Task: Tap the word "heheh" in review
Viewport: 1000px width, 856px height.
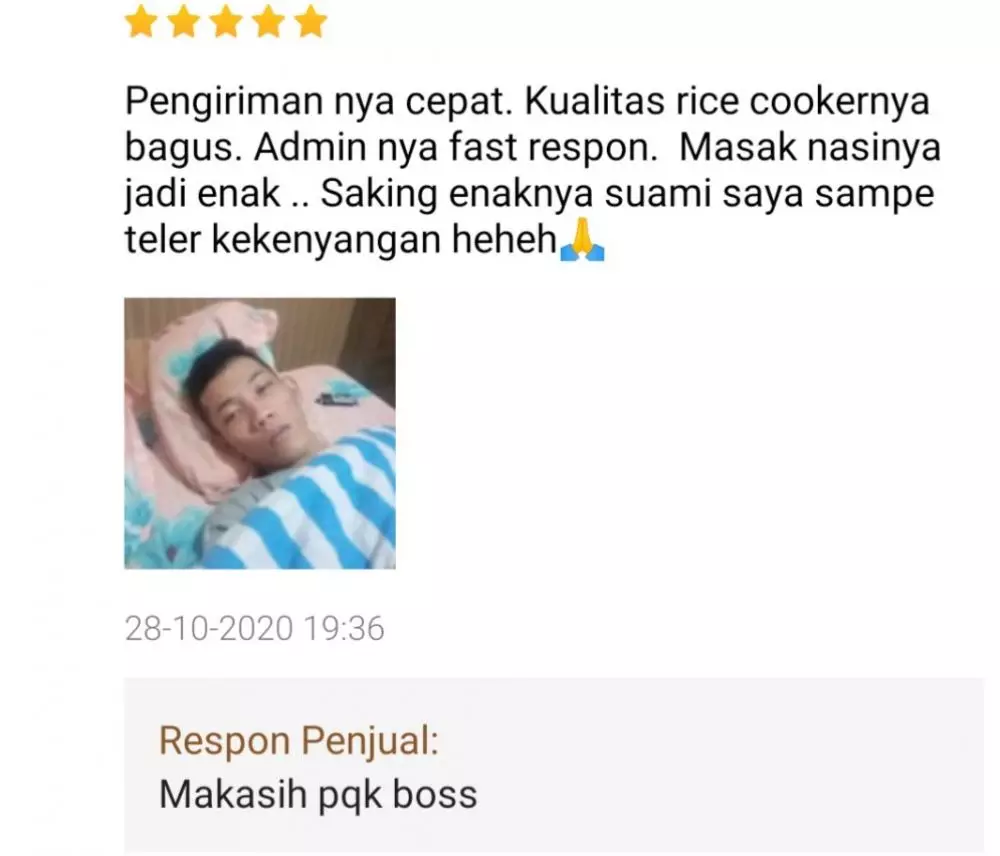Action: pyautogui.click(x=504, y=239)
